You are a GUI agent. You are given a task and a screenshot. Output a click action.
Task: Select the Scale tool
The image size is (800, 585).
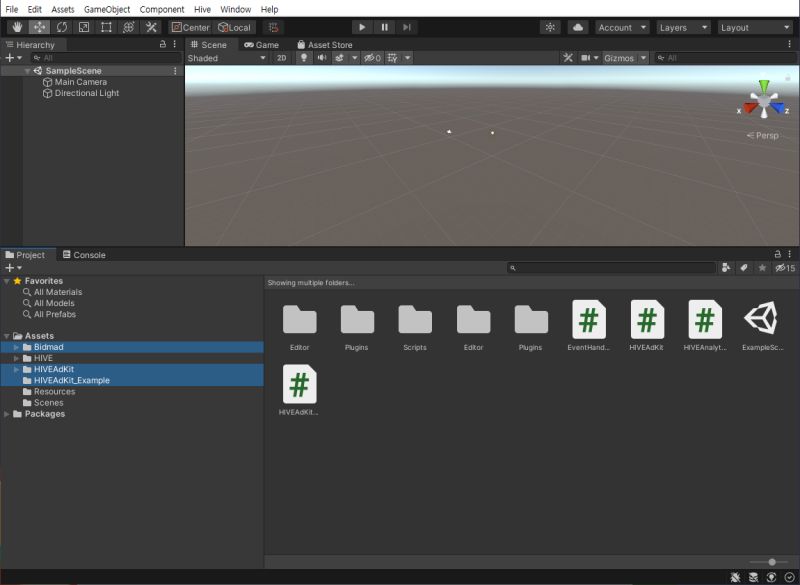pyautogui.click(x=84, y=28)
